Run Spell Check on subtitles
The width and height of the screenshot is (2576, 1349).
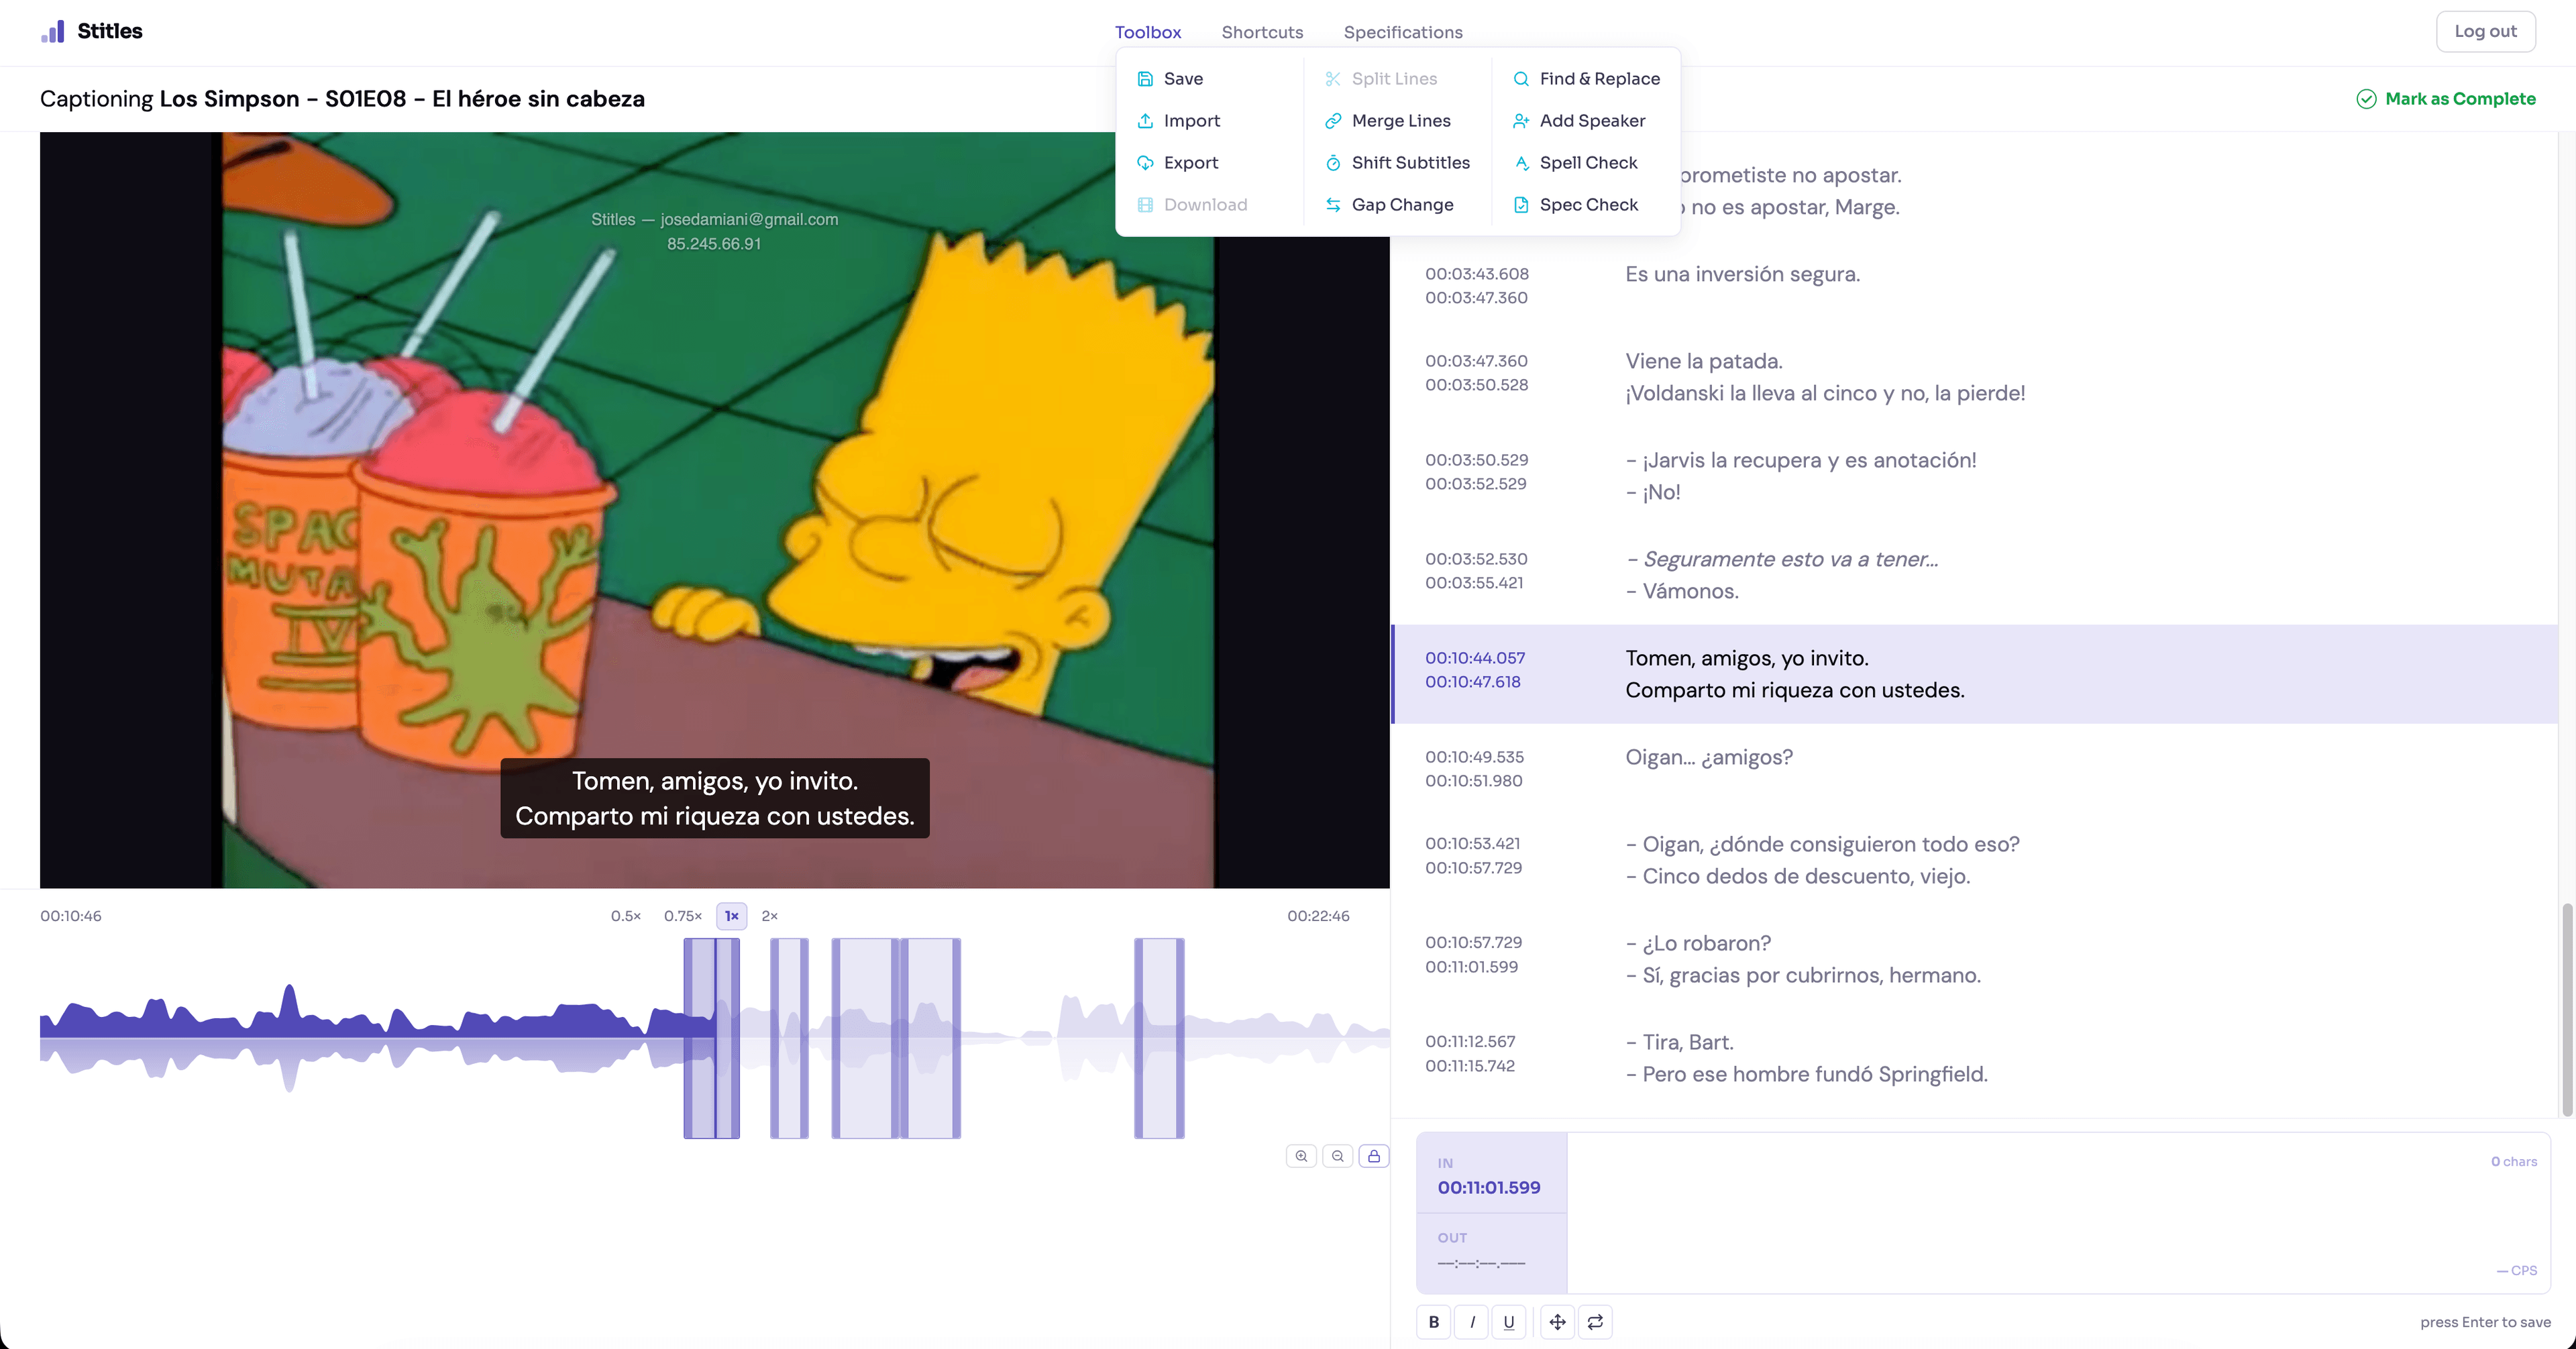1576,163
